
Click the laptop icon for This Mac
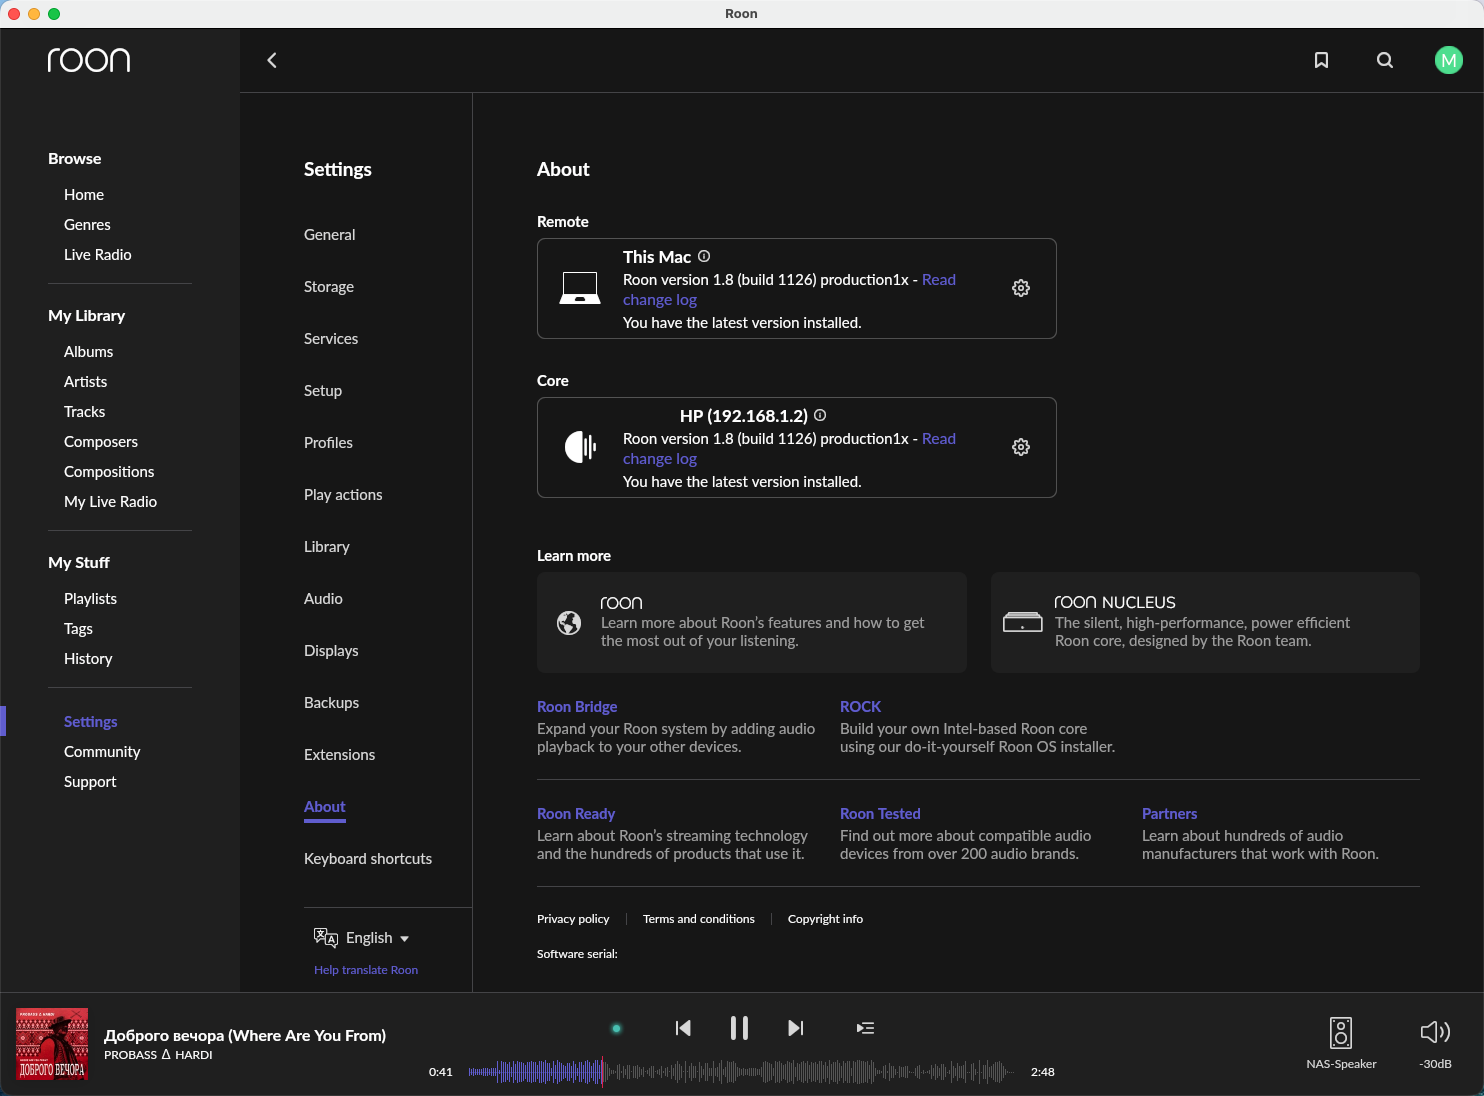tap(580, 288)
